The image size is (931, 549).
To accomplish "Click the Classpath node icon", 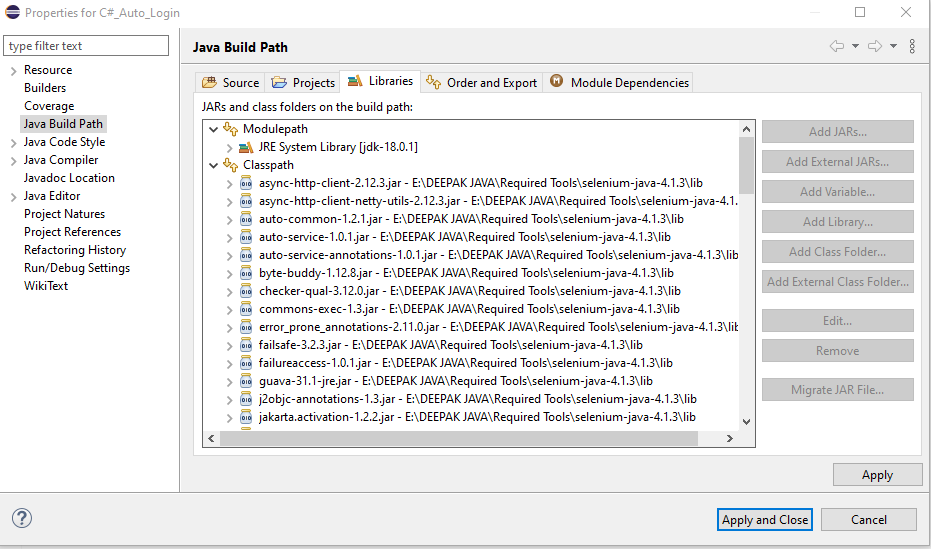I will [x=230, y=165].
